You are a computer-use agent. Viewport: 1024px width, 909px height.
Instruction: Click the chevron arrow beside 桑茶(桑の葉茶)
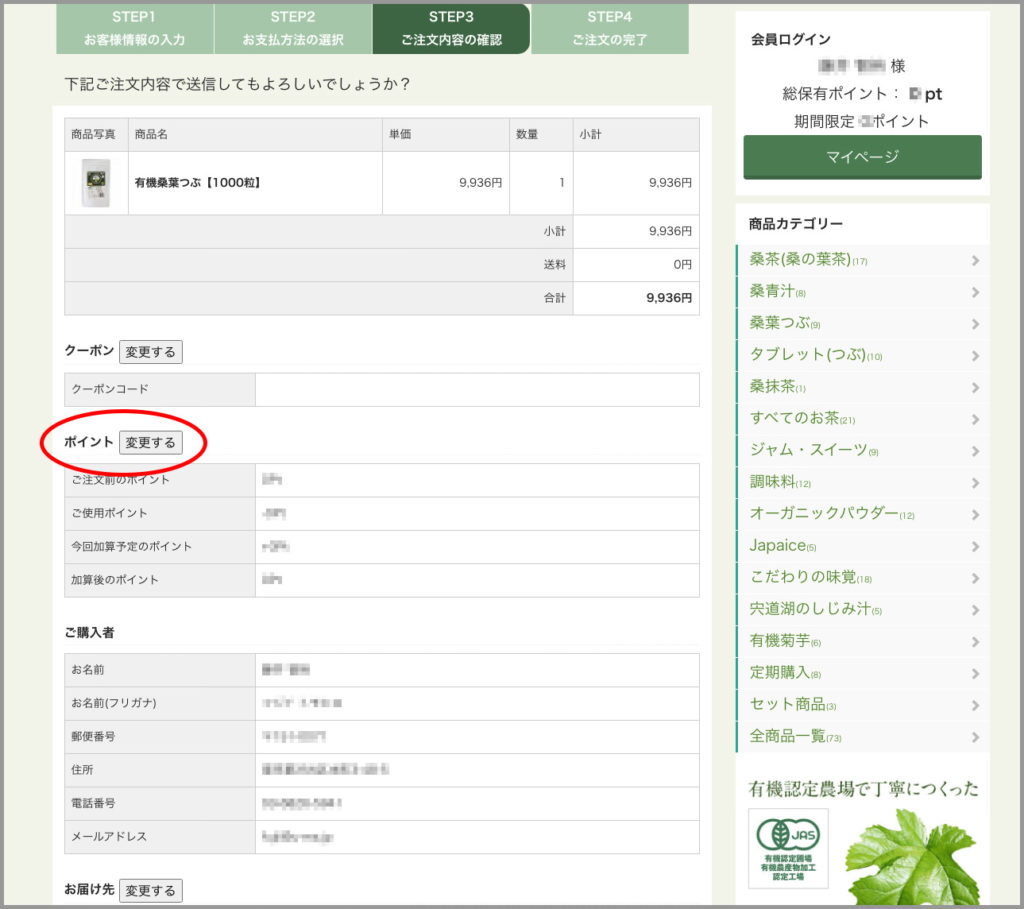coord(975,261)
